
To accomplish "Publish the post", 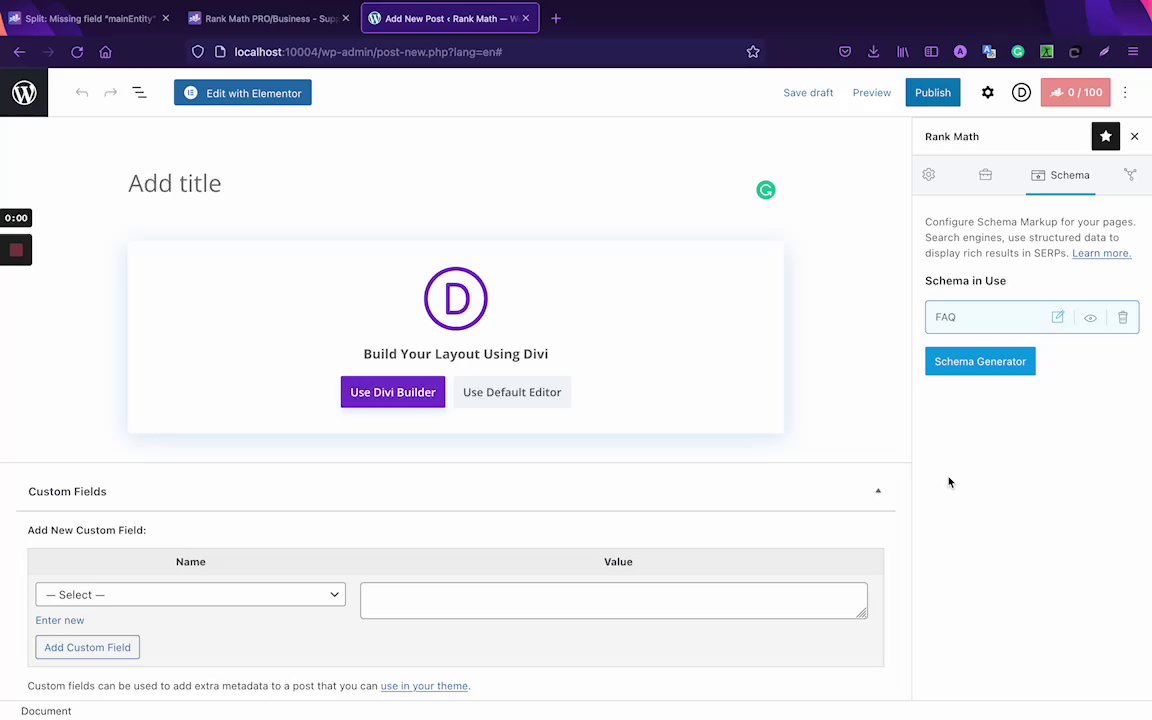I will tap(932, 93).
